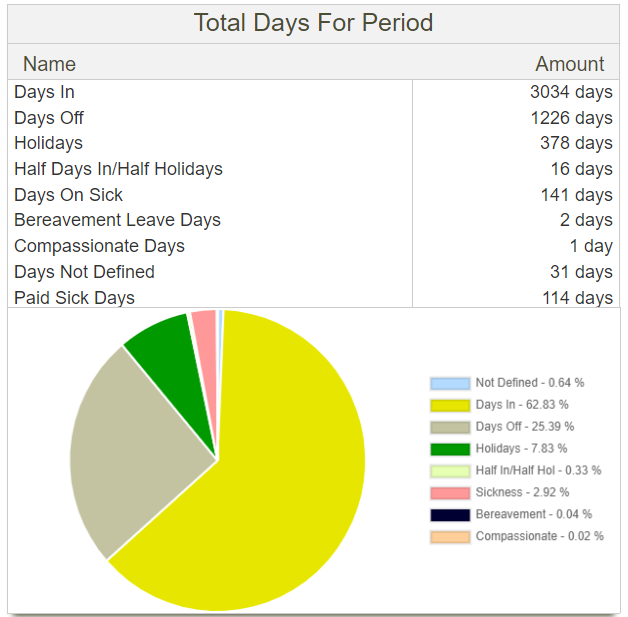Click the pink Sickness legend swatch

449,493
